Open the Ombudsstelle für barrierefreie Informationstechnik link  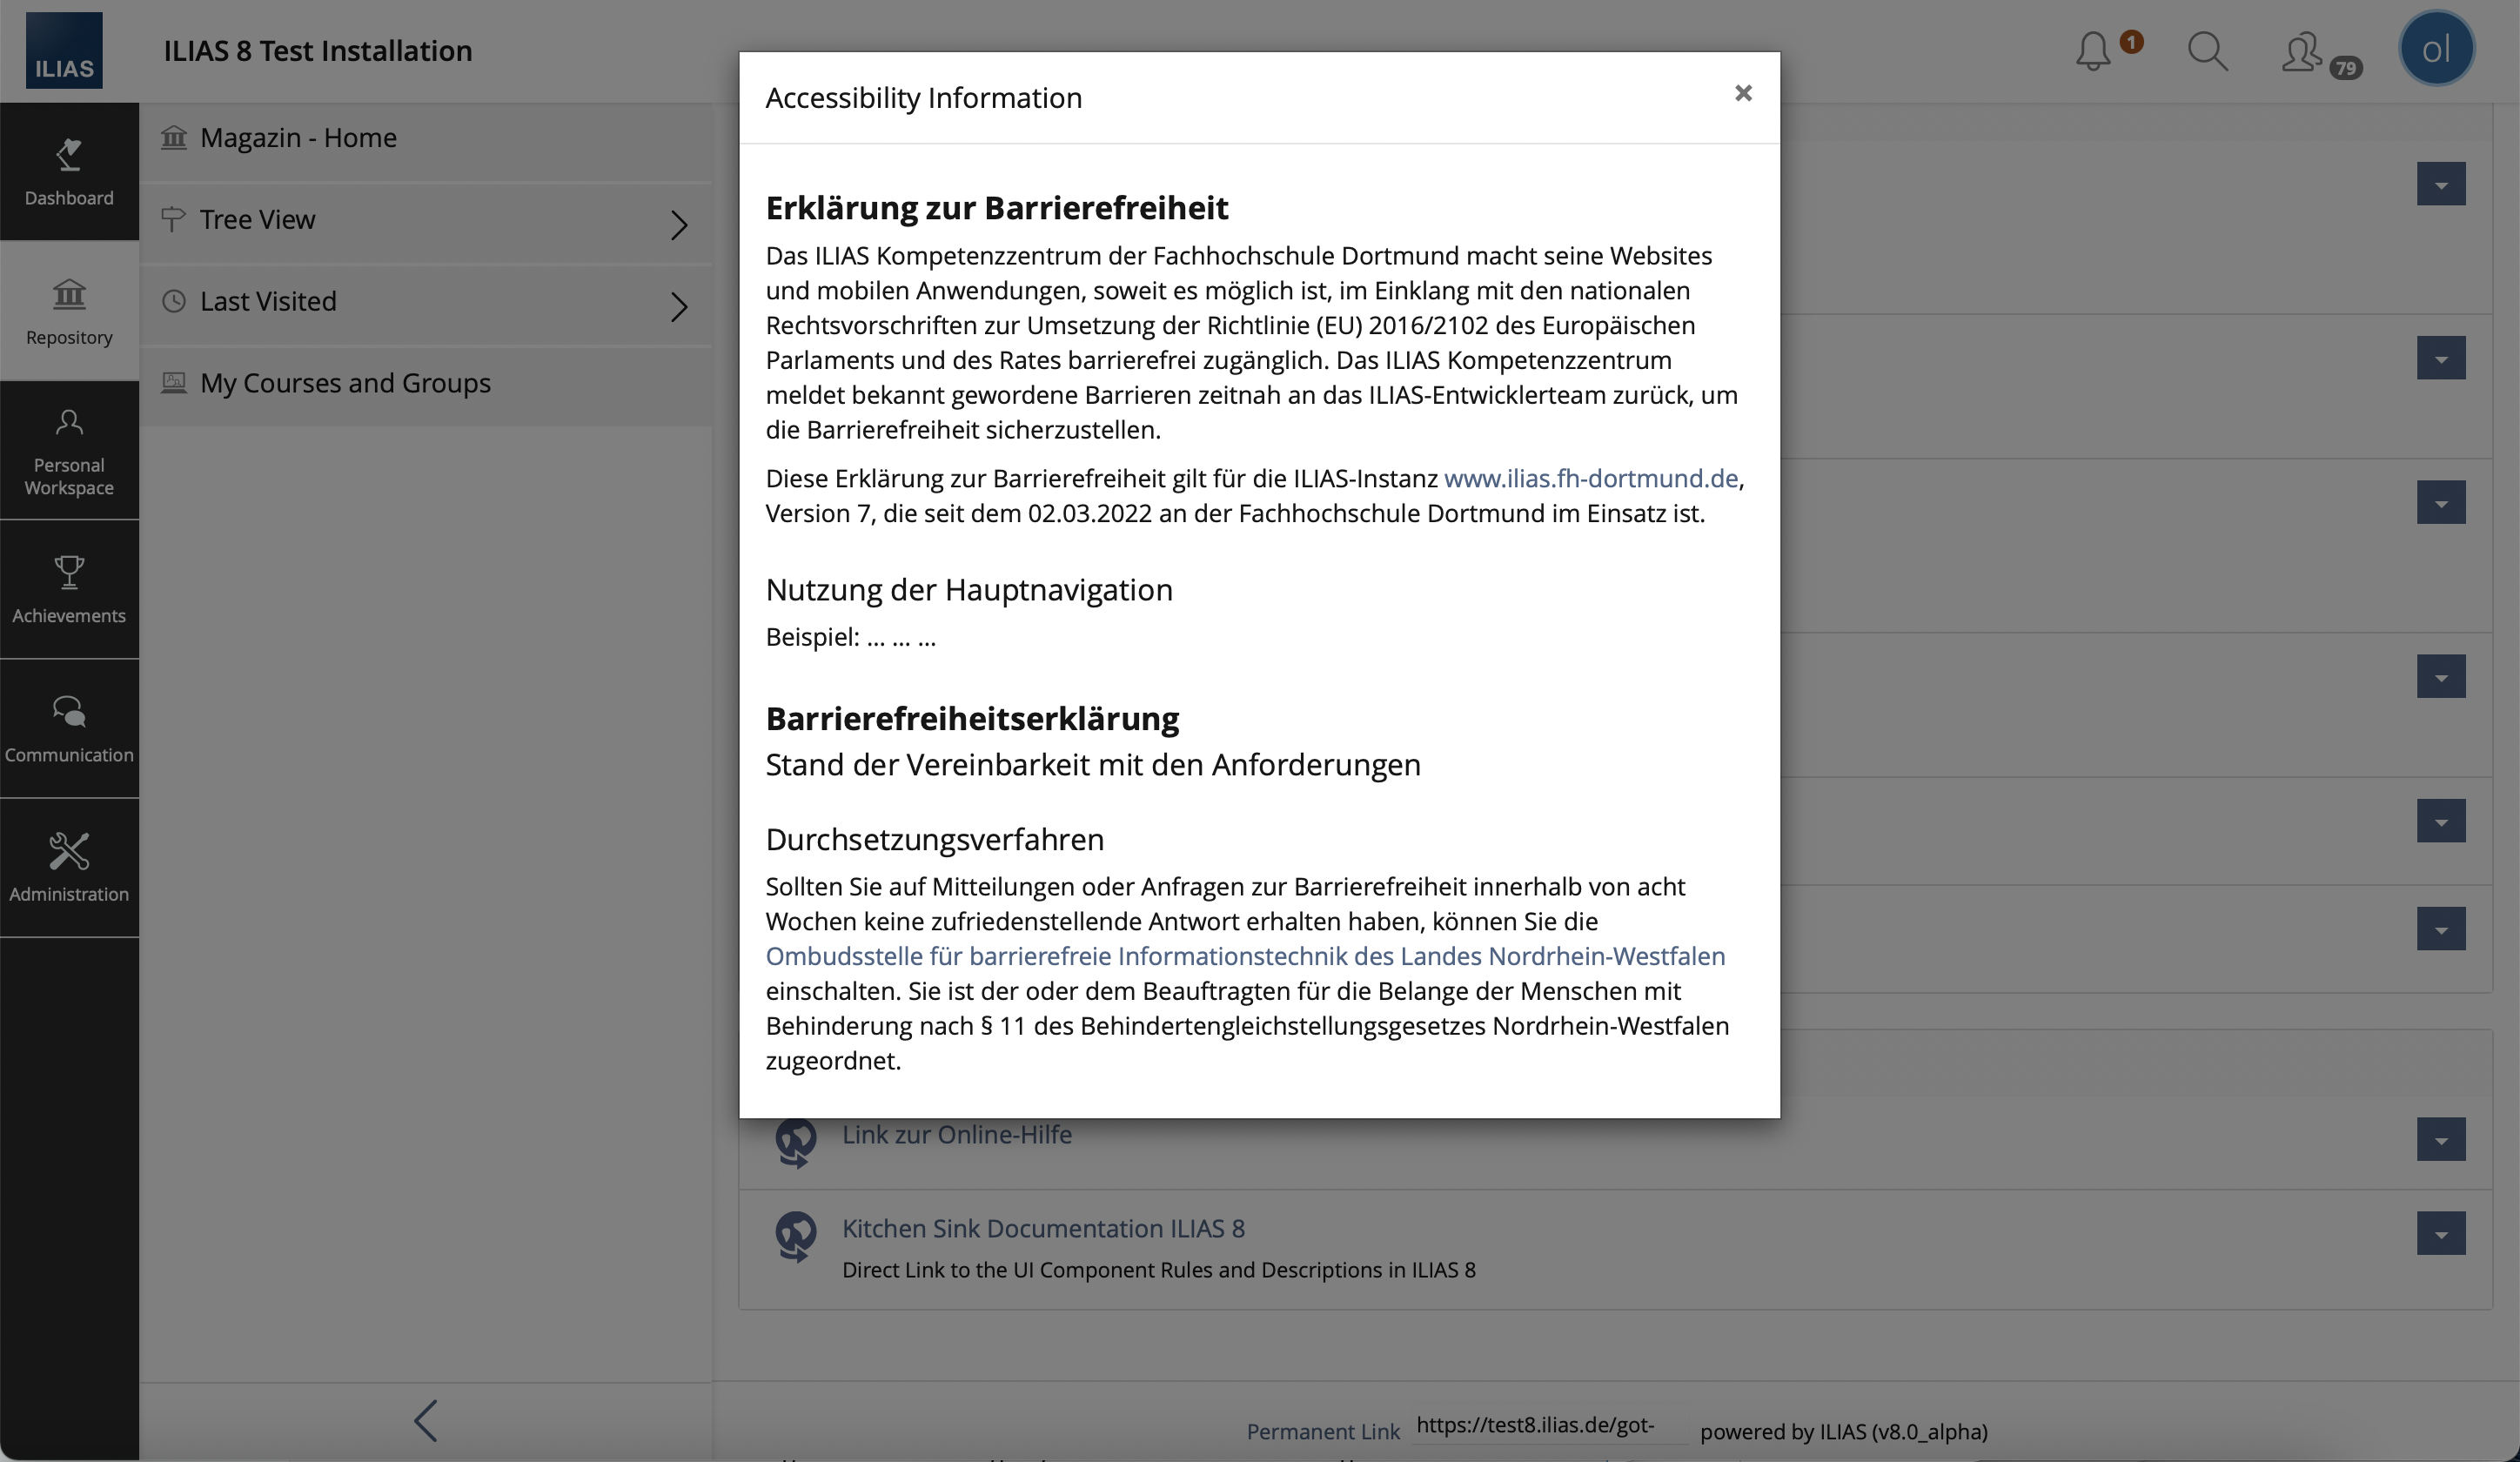(1244, 956)
